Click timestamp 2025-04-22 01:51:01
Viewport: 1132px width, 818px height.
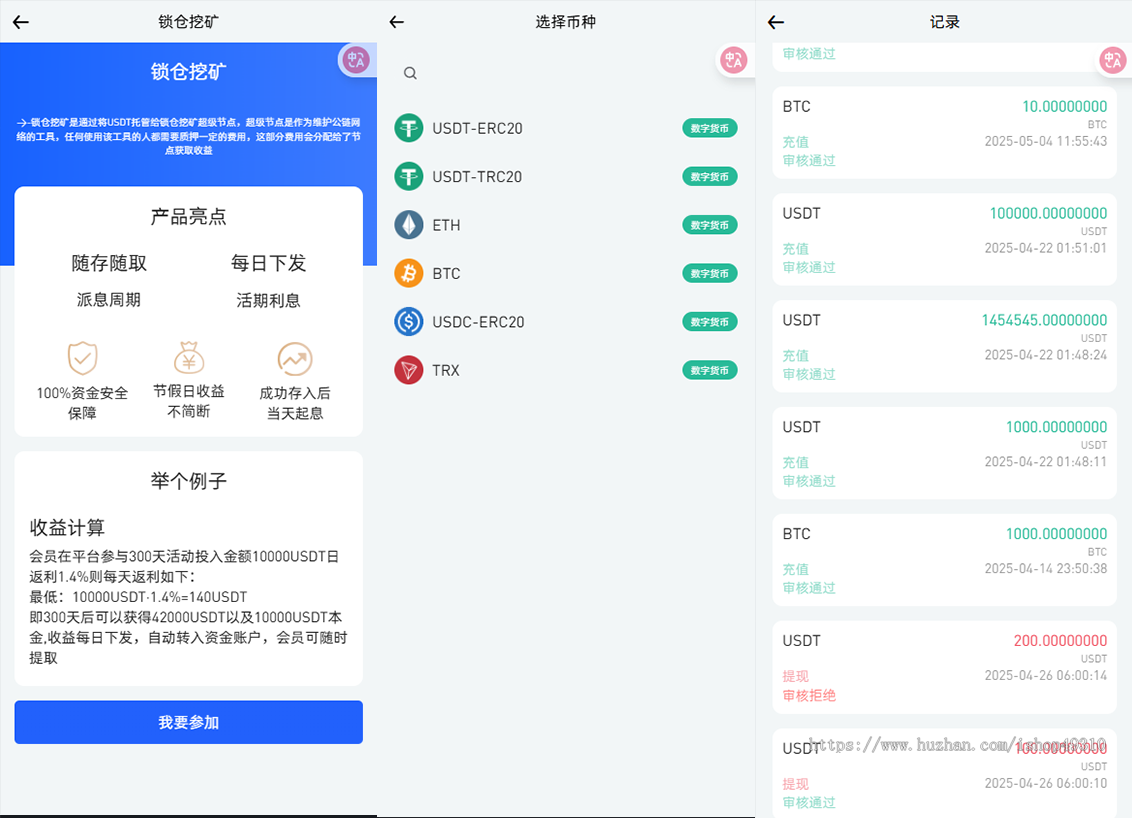(x=1045, y=248)
